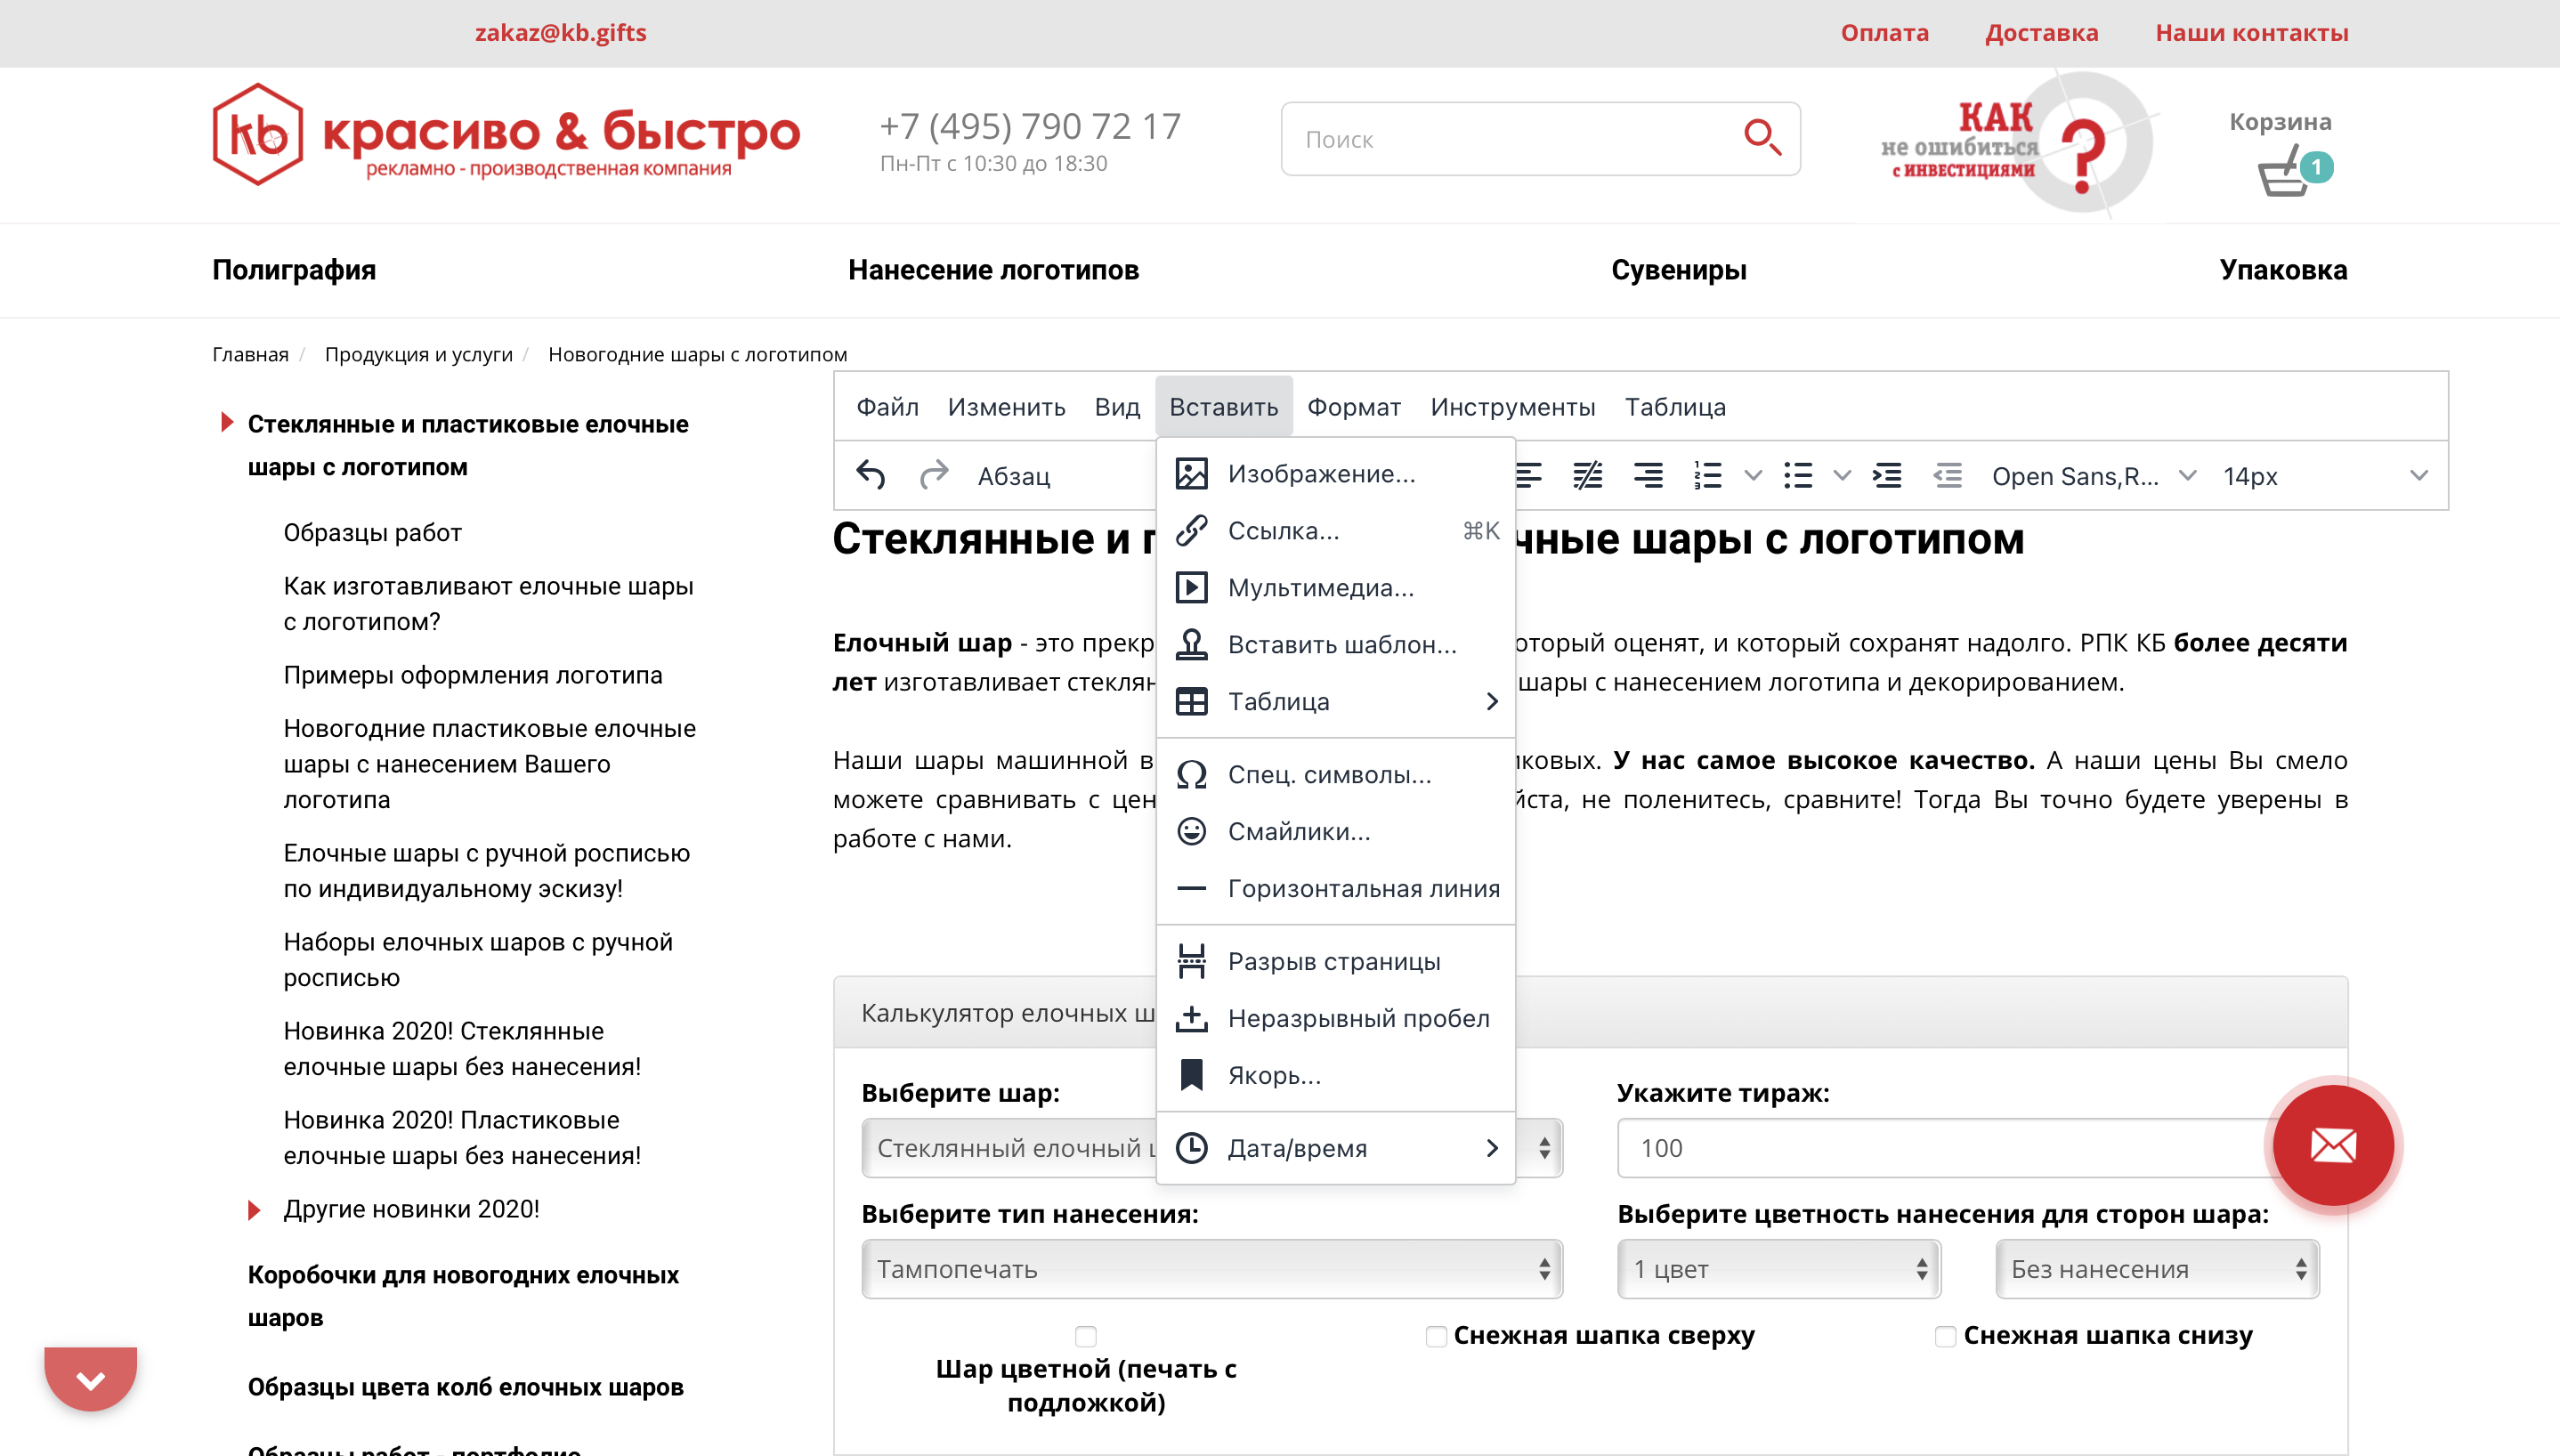The height and width of the screenshot is (1456, 2560).
Task: Choose Изображение... from the insert menu
Action: point(1335,474)
